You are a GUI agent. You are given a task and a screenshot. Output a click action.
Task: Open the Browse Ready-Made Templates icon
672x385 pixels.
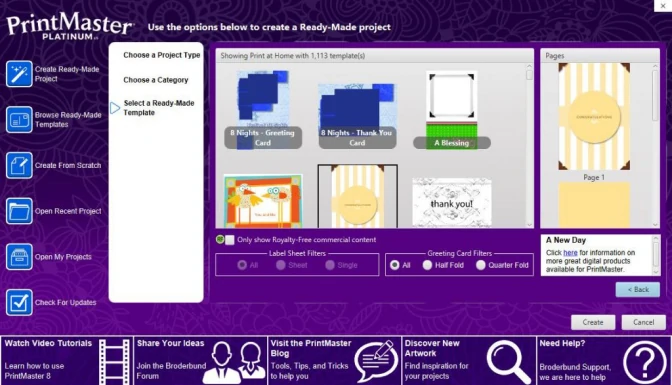point(19,120)
